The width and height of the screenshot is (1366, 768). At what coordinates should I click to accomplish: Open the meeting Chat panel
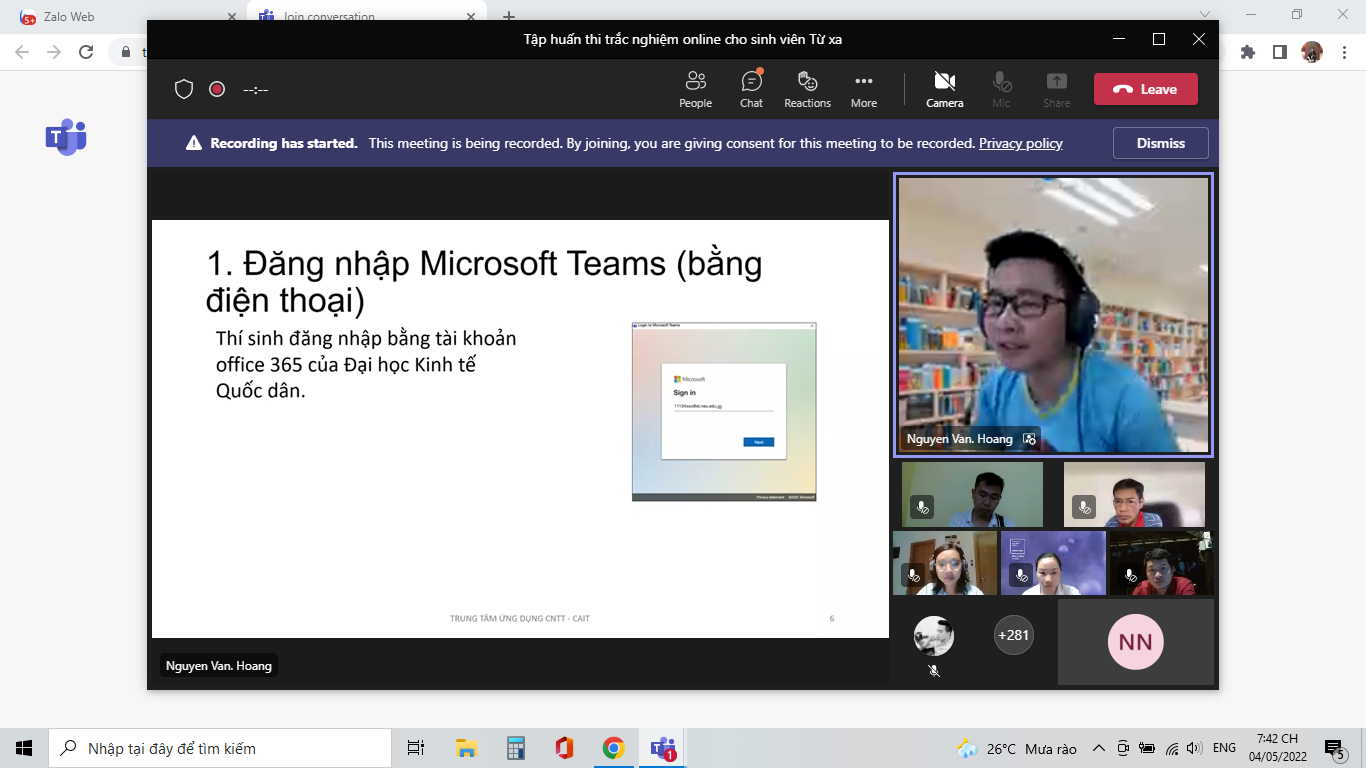click(751, 89)
